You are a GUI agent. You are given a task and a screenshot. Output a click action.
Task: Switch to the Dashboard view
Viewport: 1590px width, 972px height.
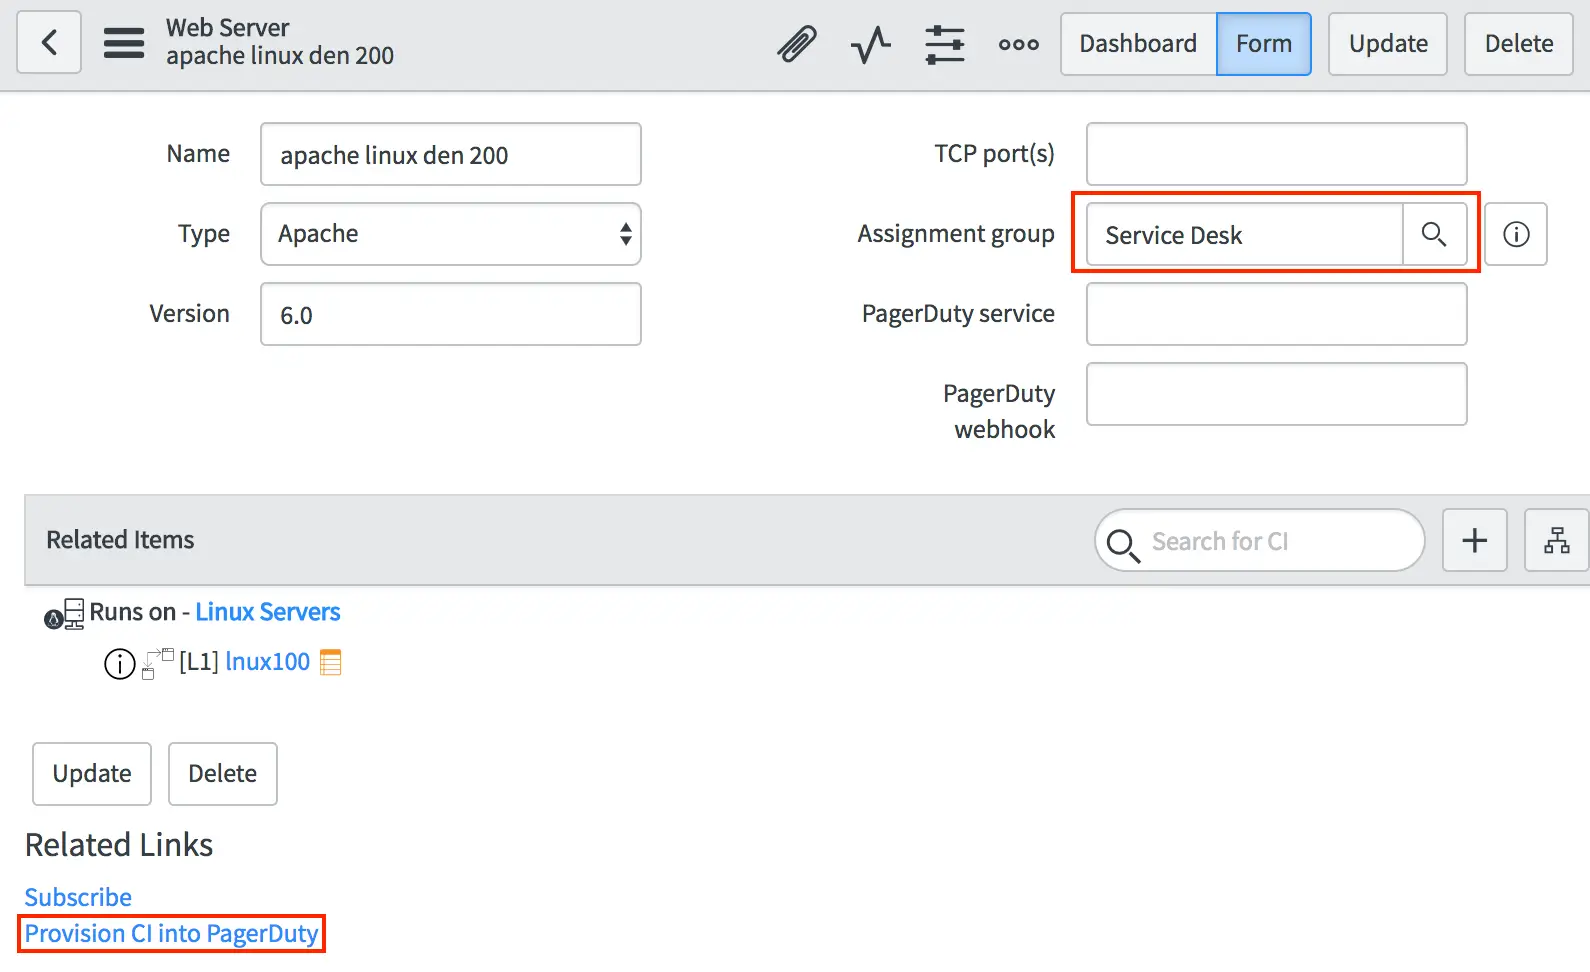tap(1138, 44)
